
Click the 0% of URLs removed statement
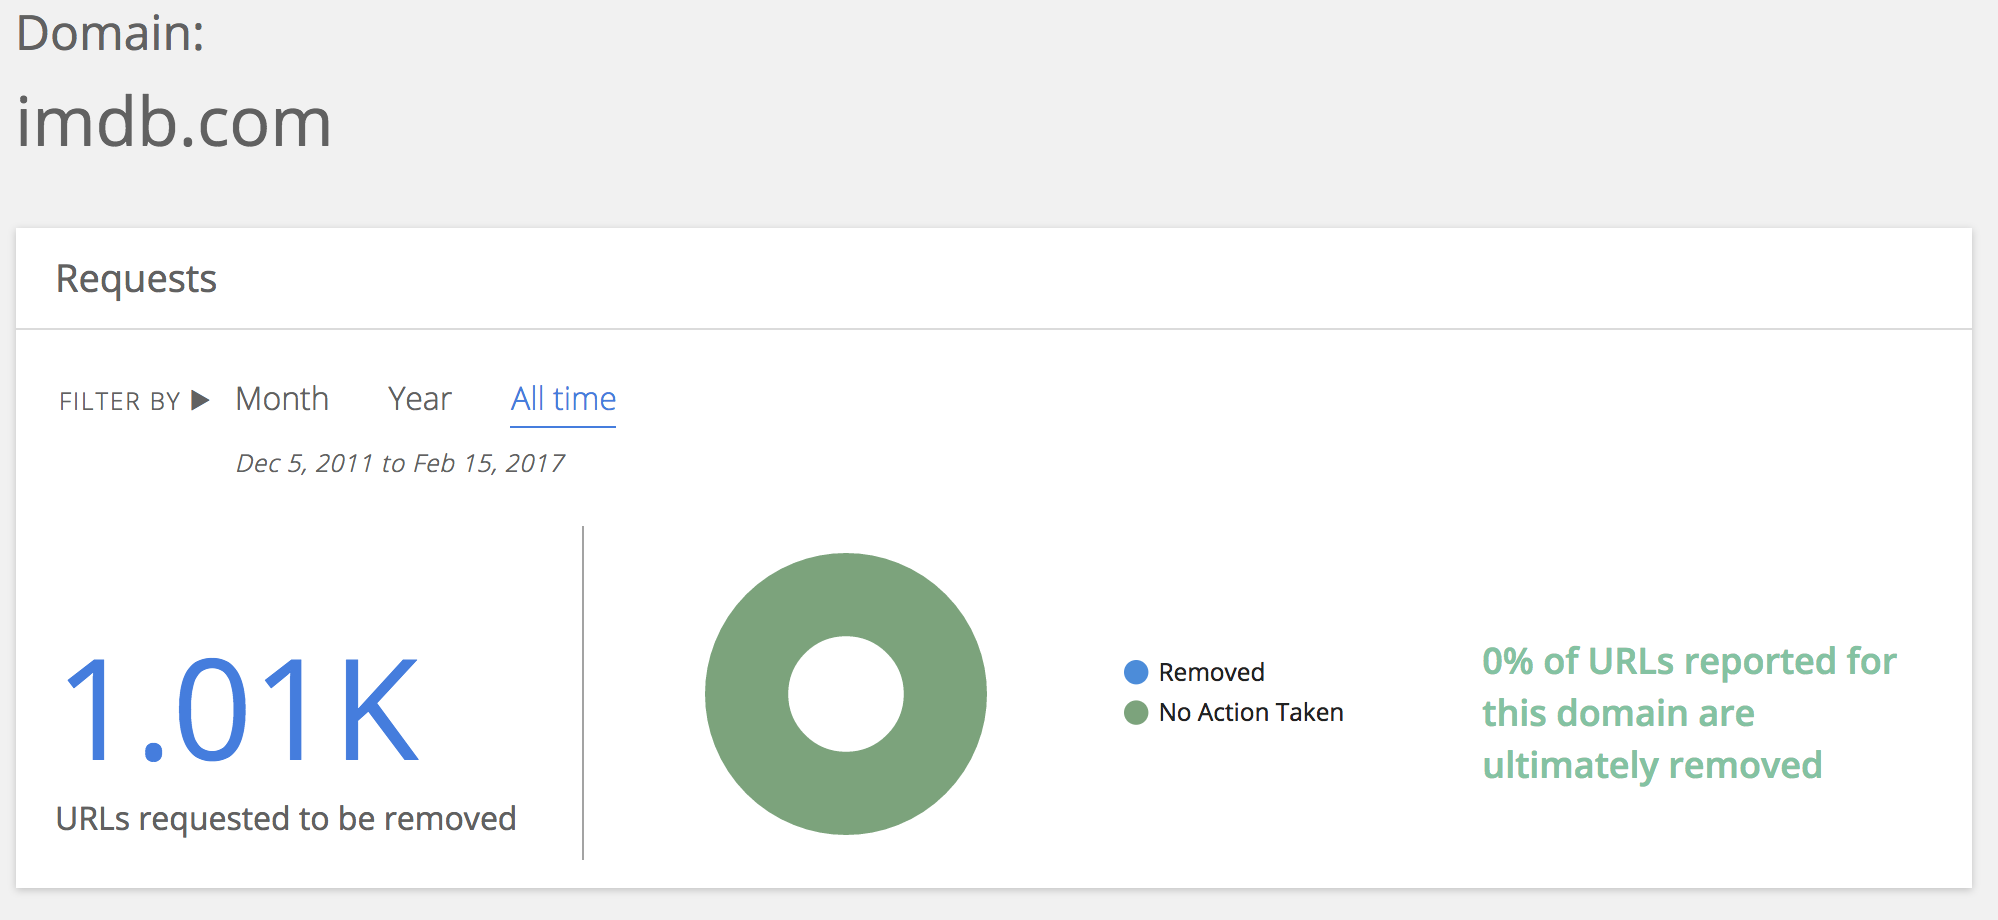click(1689, 713)
